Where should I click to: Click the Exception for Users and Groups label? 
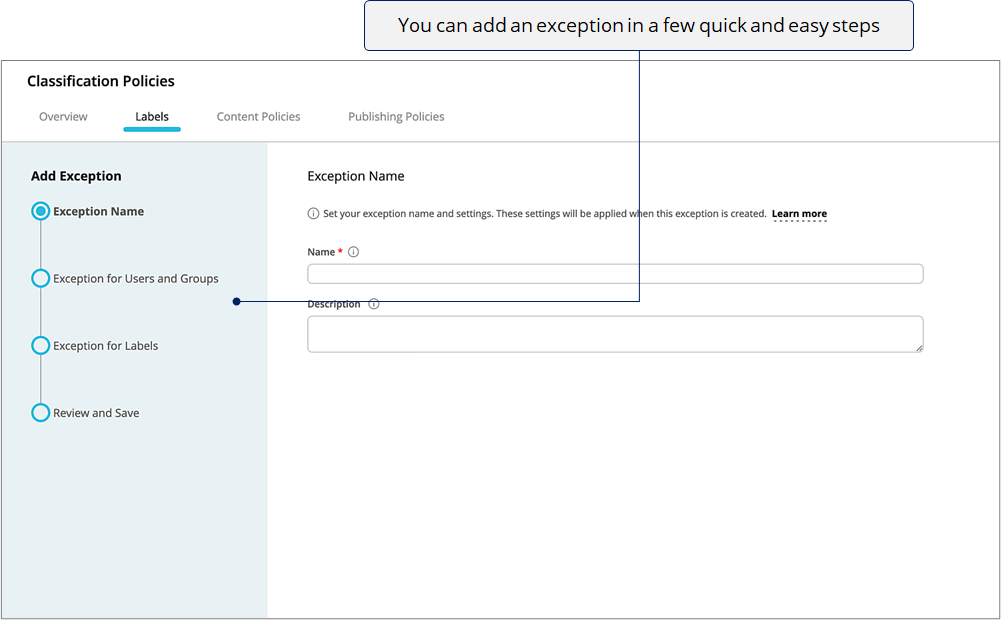tap(136, 278)
